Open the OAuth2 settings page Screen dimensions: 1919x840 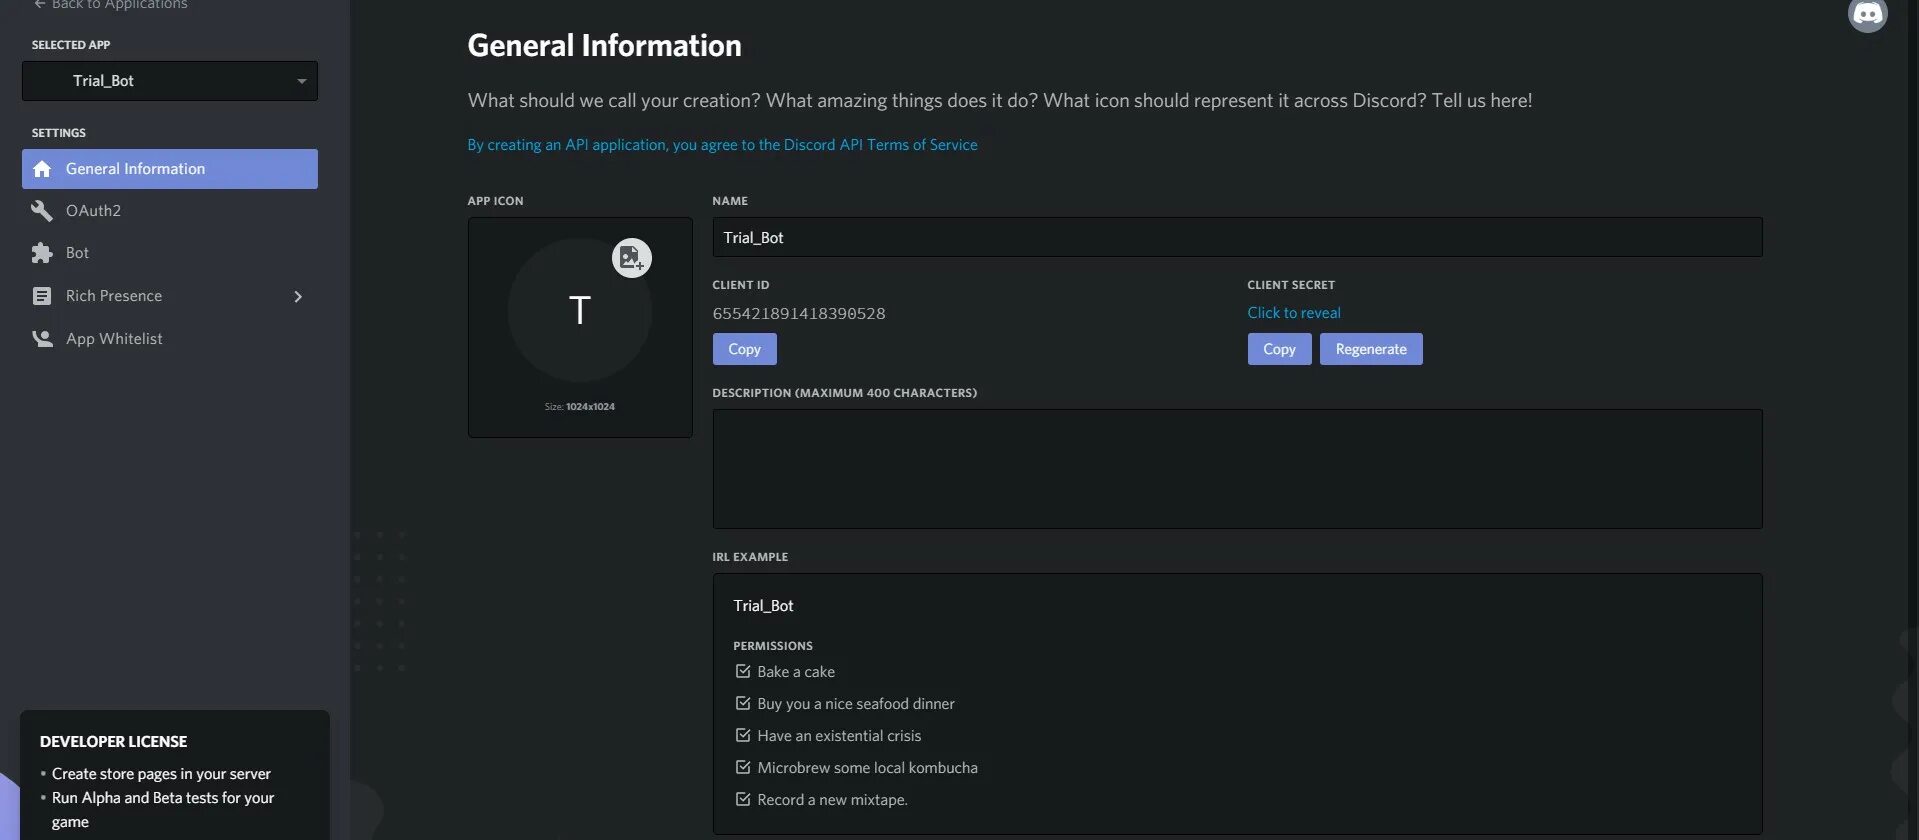170,211
